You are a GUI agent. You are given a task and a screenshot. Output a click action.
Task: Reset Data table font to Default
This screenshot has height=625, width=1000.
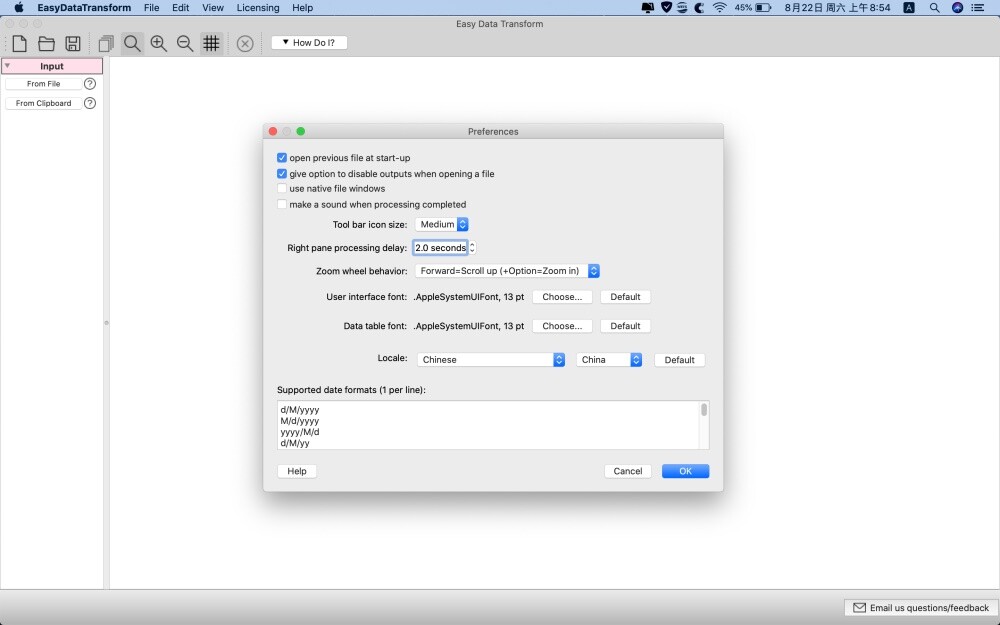(x=625, y=326)
